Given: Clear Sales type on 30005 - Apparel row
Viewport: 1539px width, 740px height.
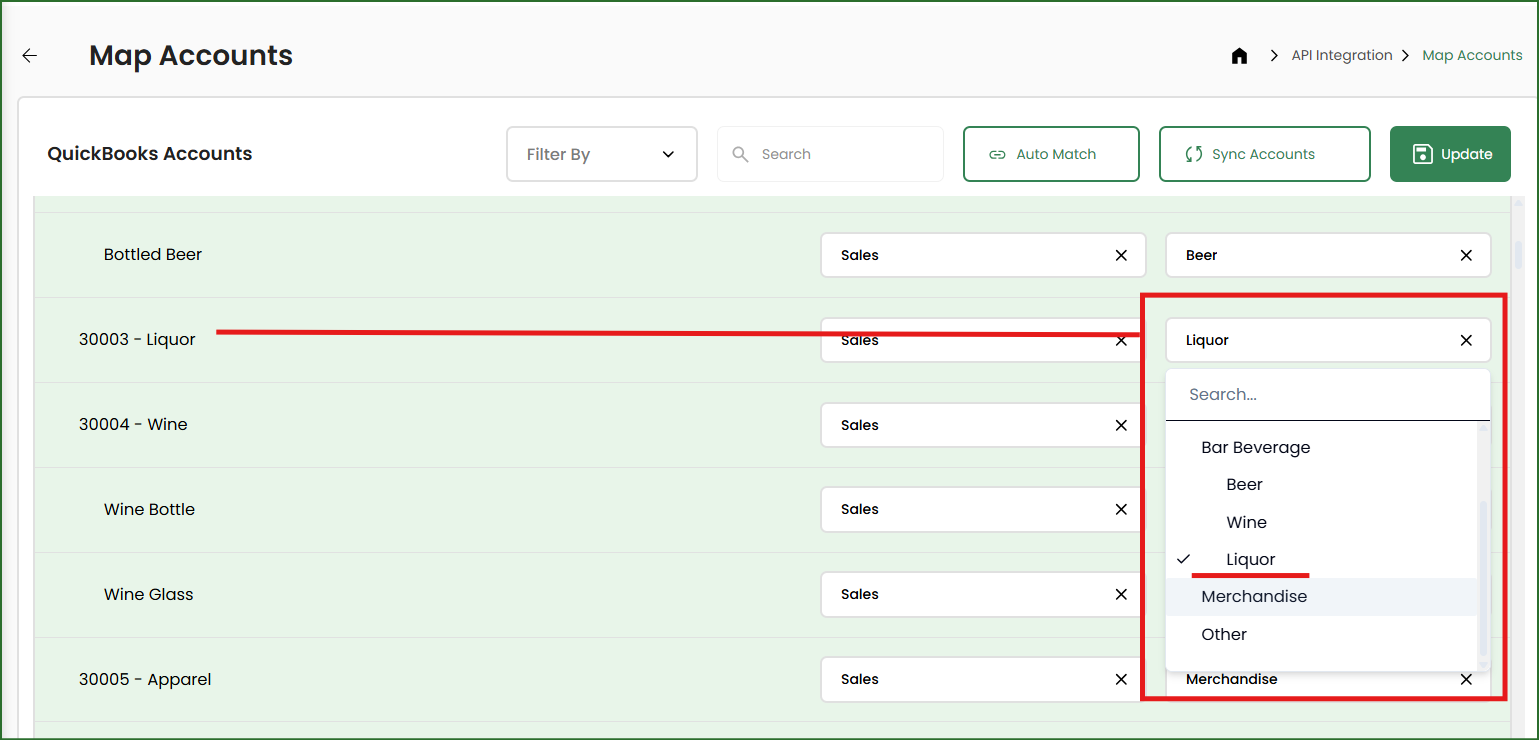Looking at the screenshot, I should [x=1121, y=680].
